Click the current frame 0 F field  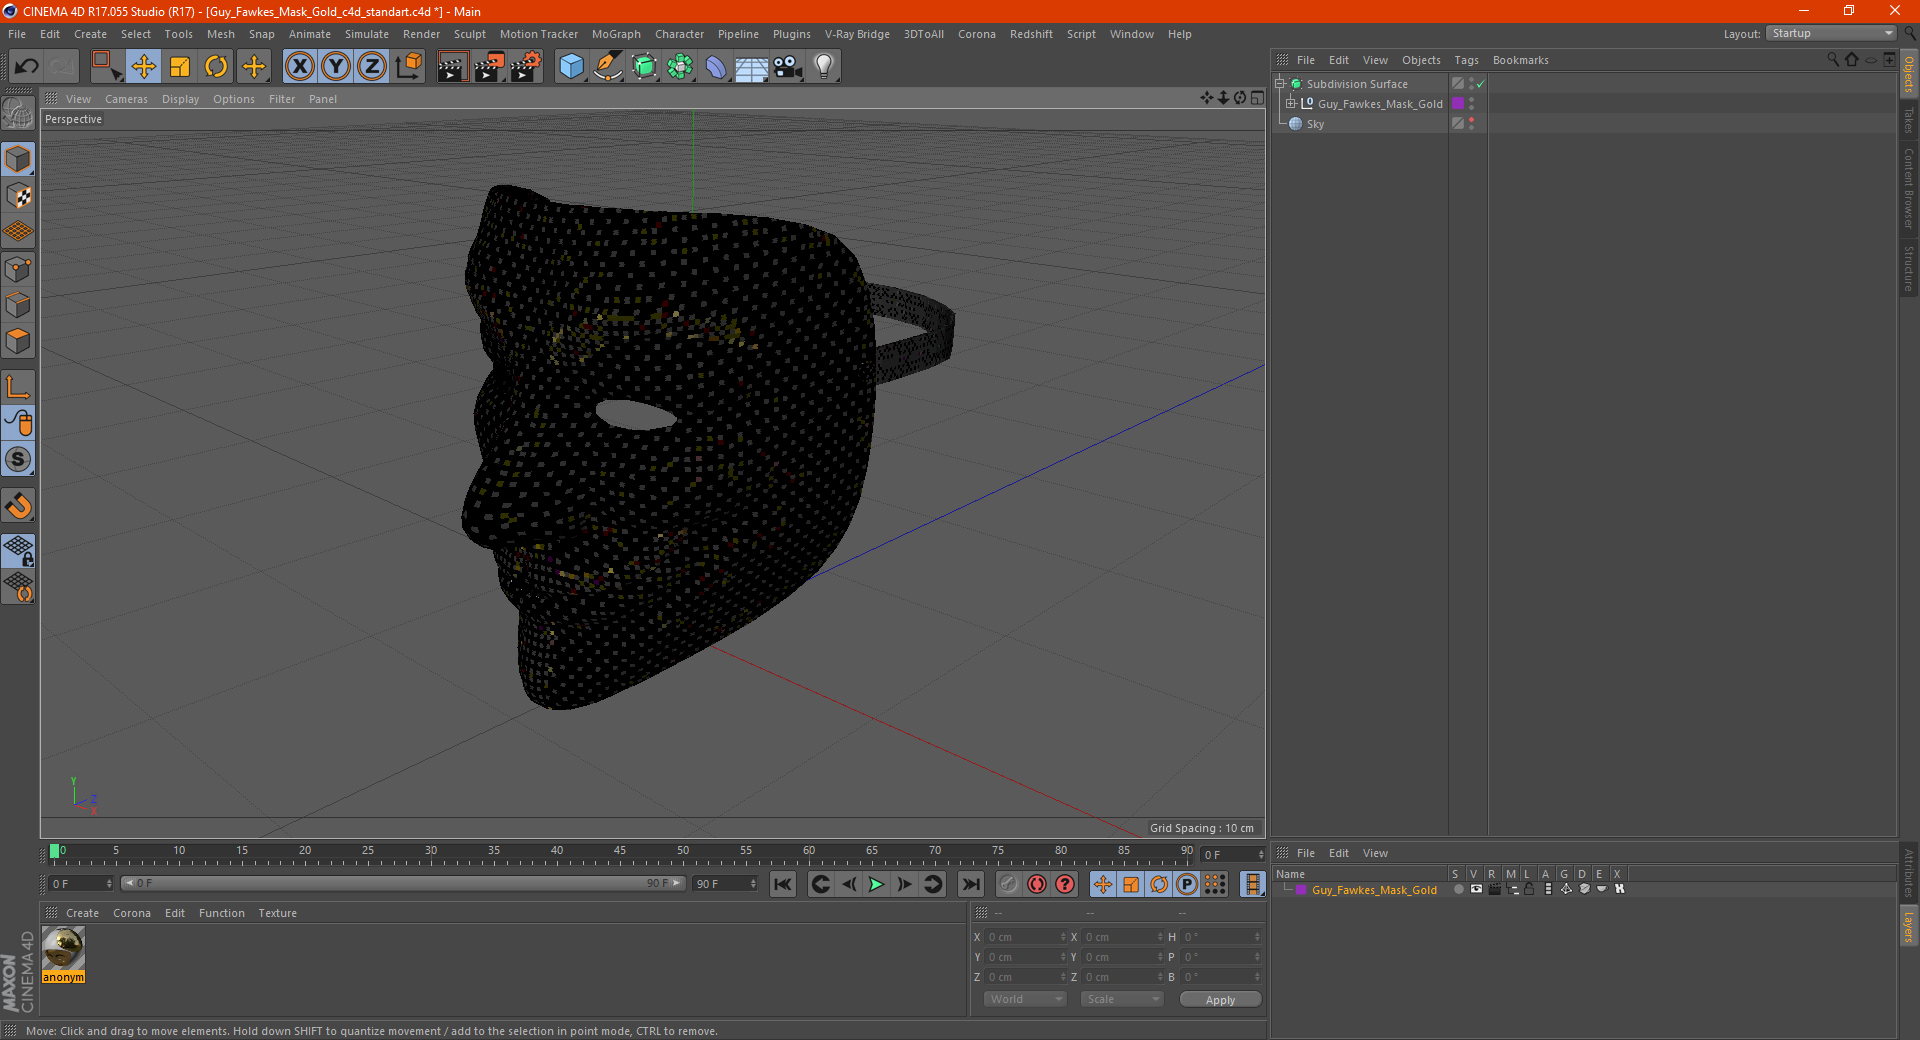point(81,884)
